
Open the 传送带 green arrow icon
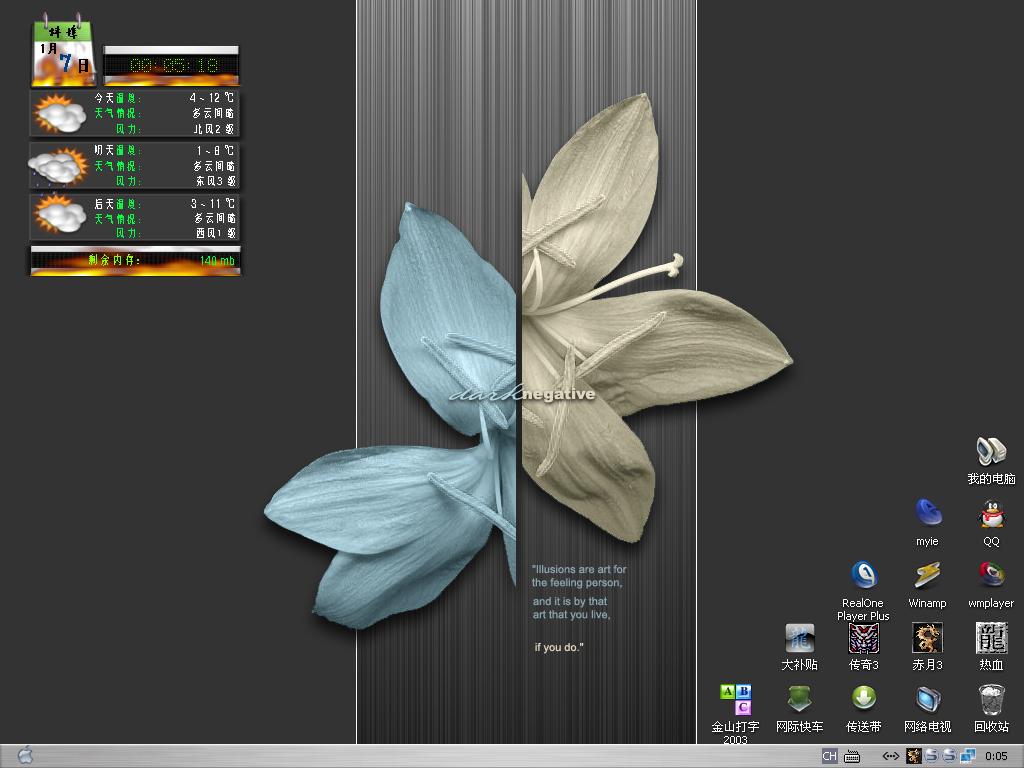(864, 699)
